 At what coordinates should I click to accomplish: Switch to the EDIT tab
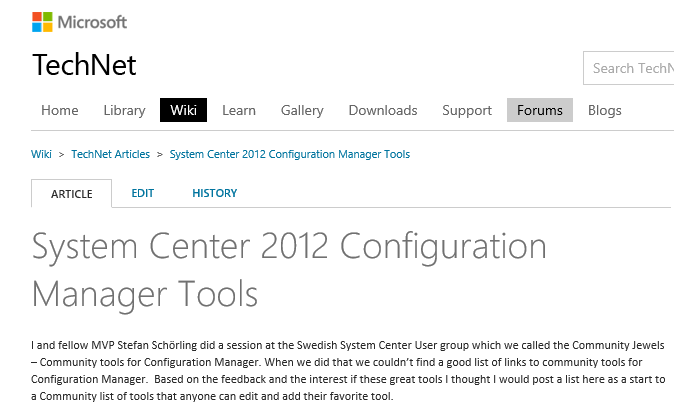pyautogui.click(x=142, y=193)
